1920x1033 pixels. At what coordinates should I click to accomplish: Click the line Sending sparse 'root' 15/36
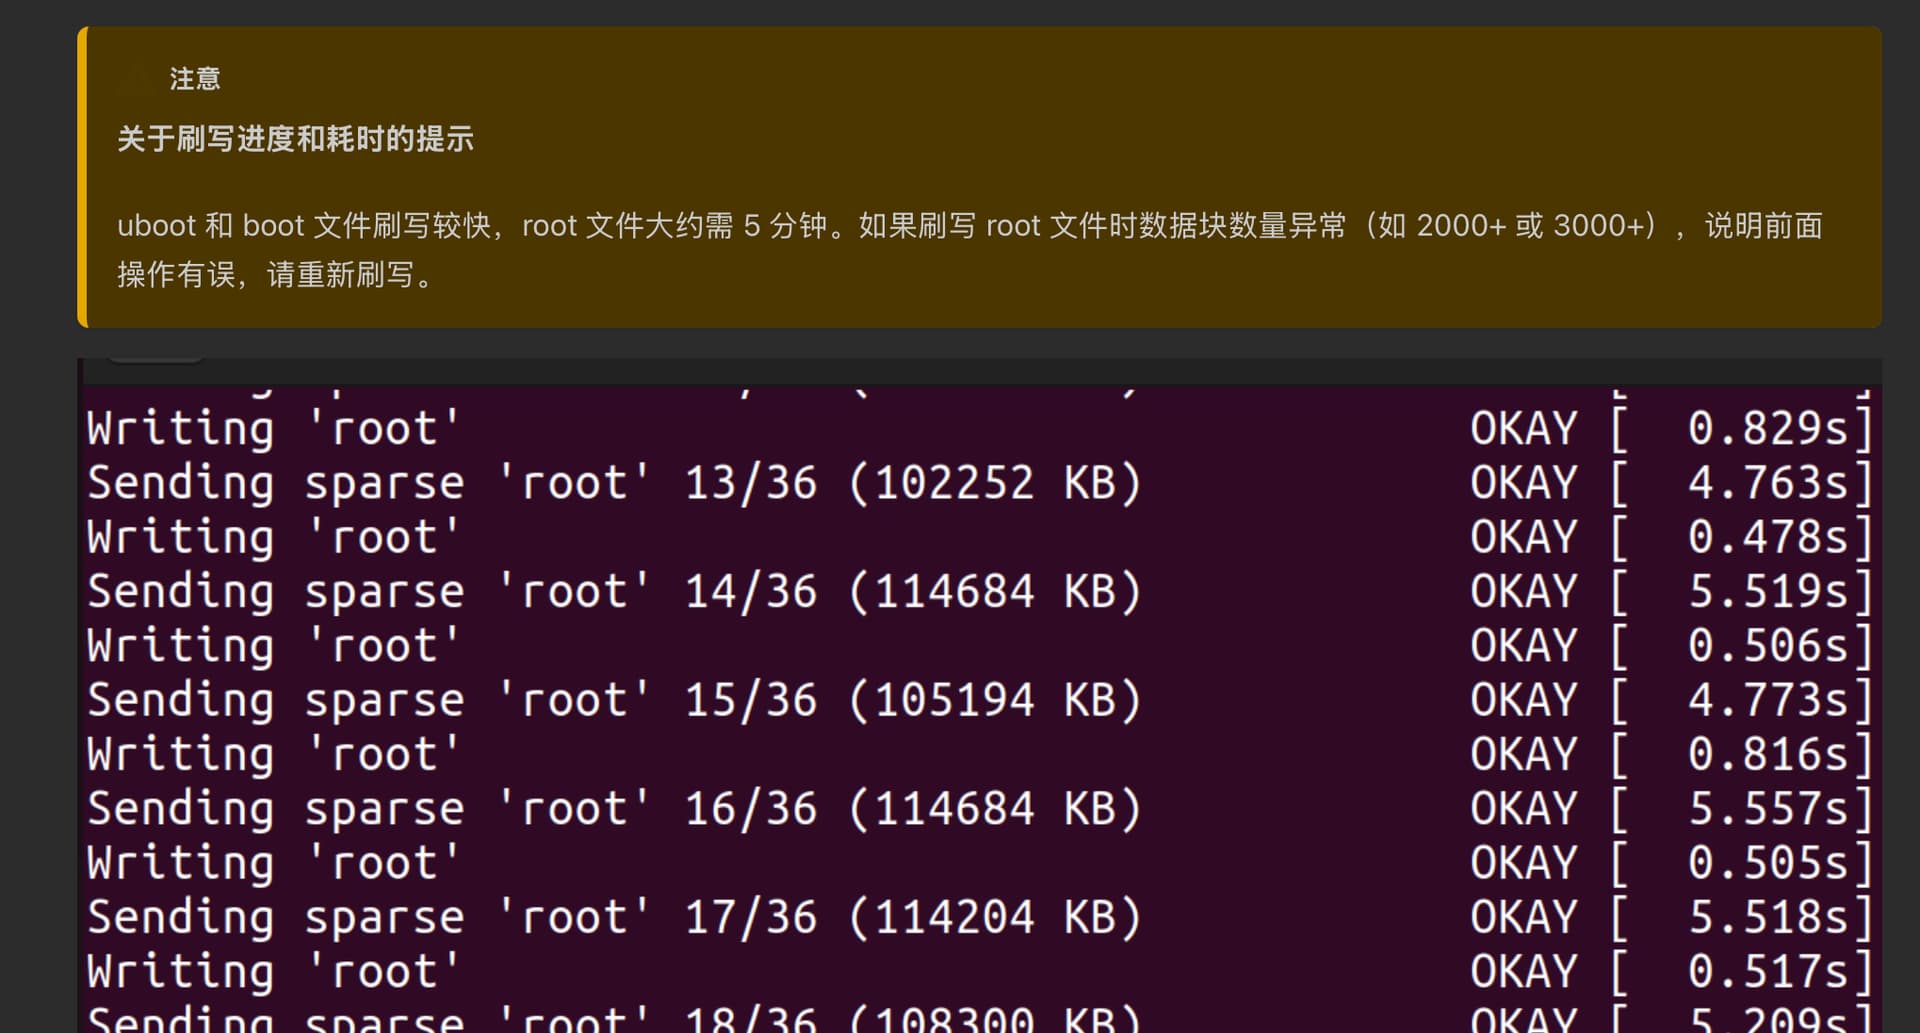(613, 700)
